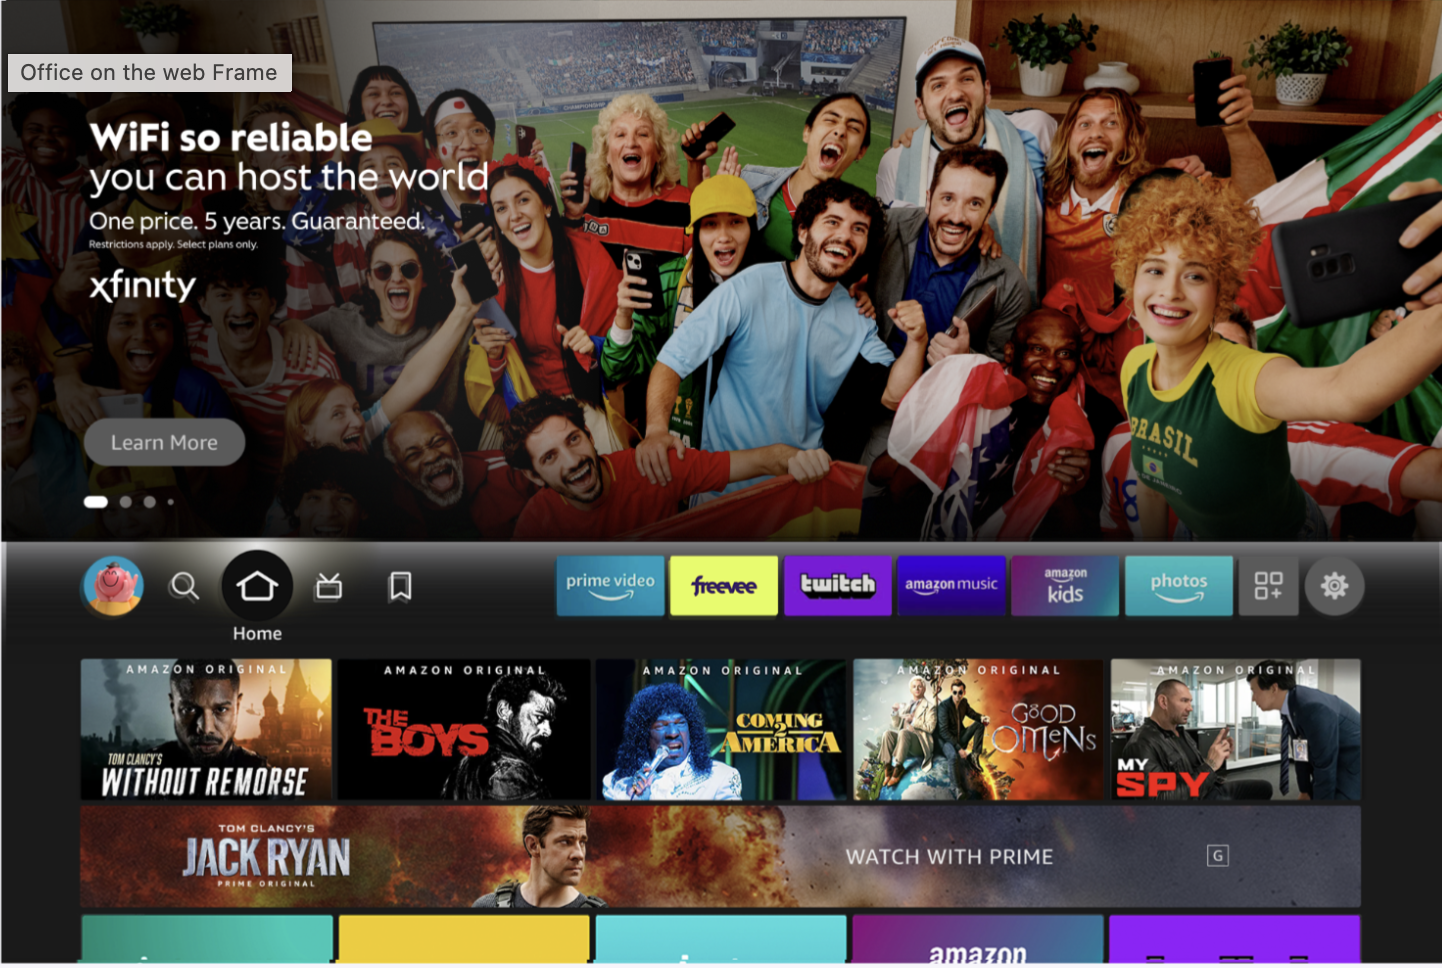Image resolution: width=1442 pixels, height=968 pixels.
Task: Launch the Amazon Music app tile
Action: pos(952,586)
